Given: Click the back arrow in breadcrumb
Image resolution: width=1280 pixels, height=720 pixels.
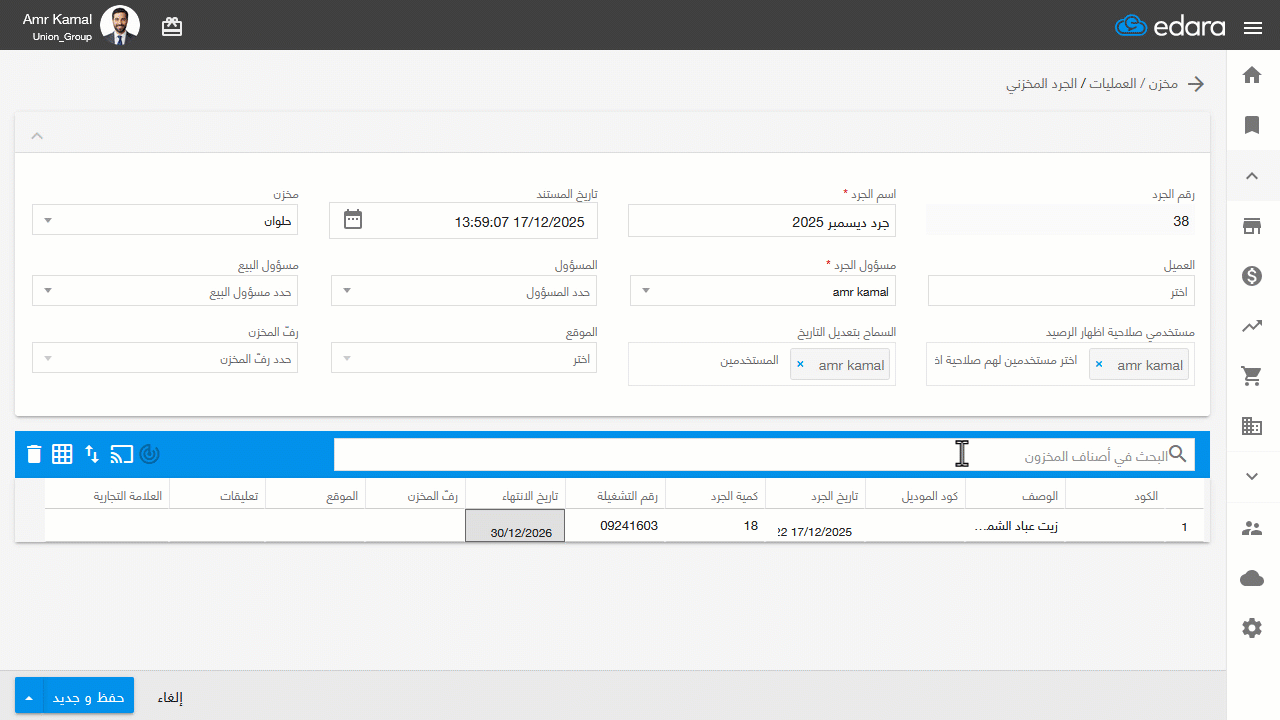Looking at the screenshot, I should click(x=1195, y=84).
